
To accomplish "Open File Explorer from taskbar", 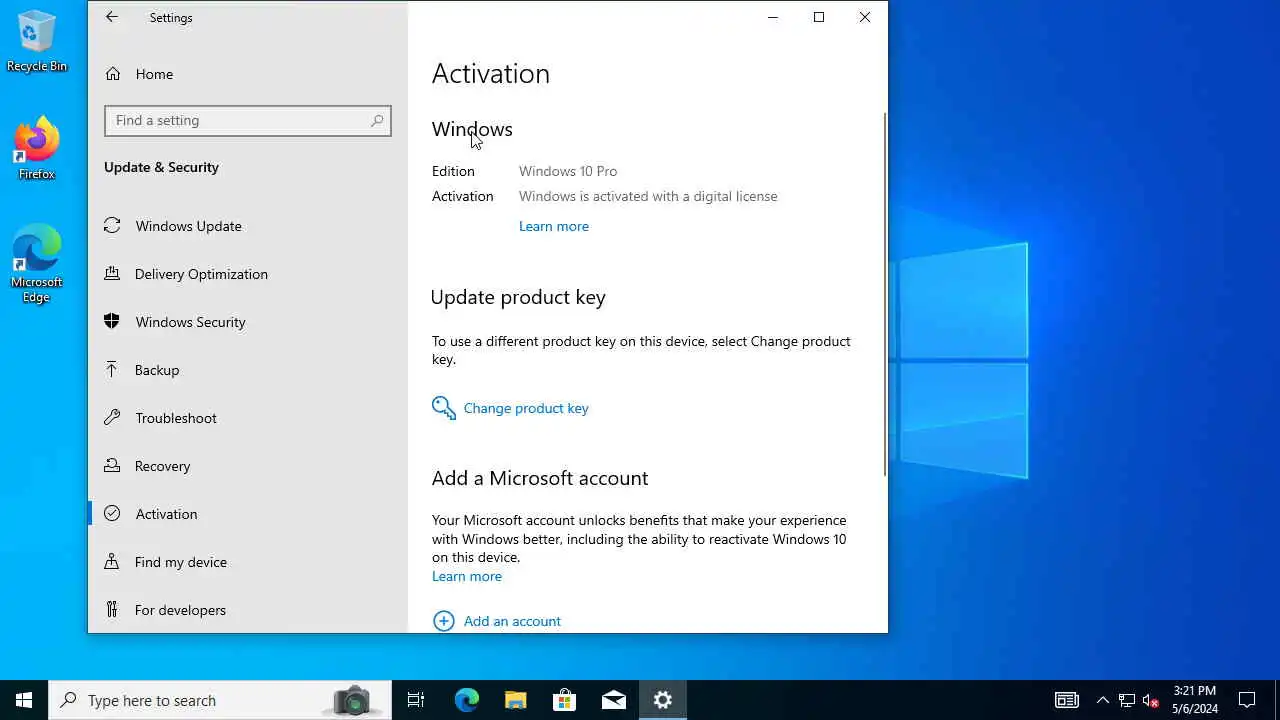I will (x=516, y=700).
